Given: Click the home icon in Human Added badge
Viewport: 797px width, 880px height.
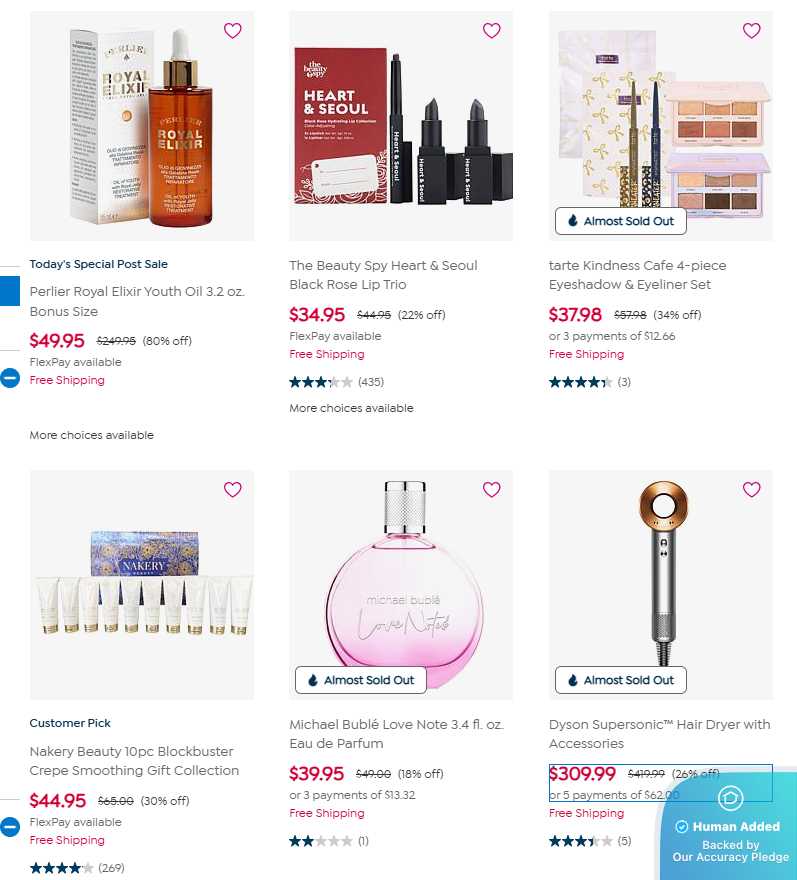Looking at the screenshot, I should [x=731, y=798].
